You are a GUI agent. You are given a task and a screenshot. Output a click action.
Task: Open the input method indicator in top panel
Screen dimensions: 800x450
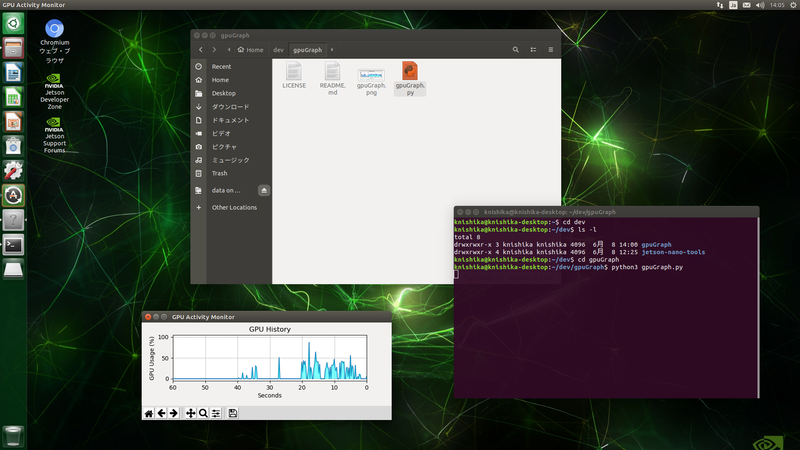point(733,5)
